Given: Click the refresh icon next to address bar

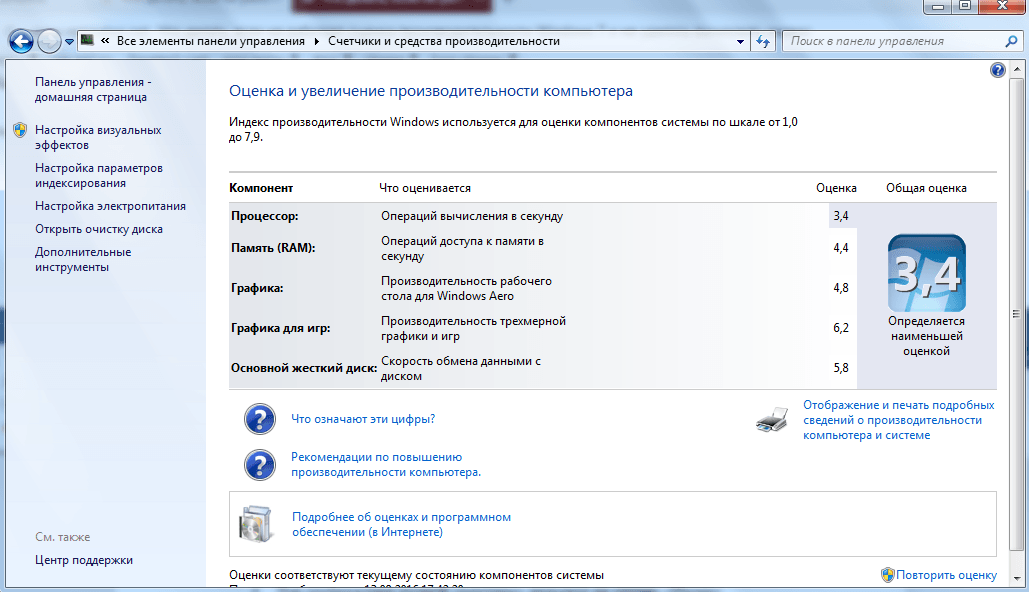Looking at the screenshot, I should coord(764,42).
